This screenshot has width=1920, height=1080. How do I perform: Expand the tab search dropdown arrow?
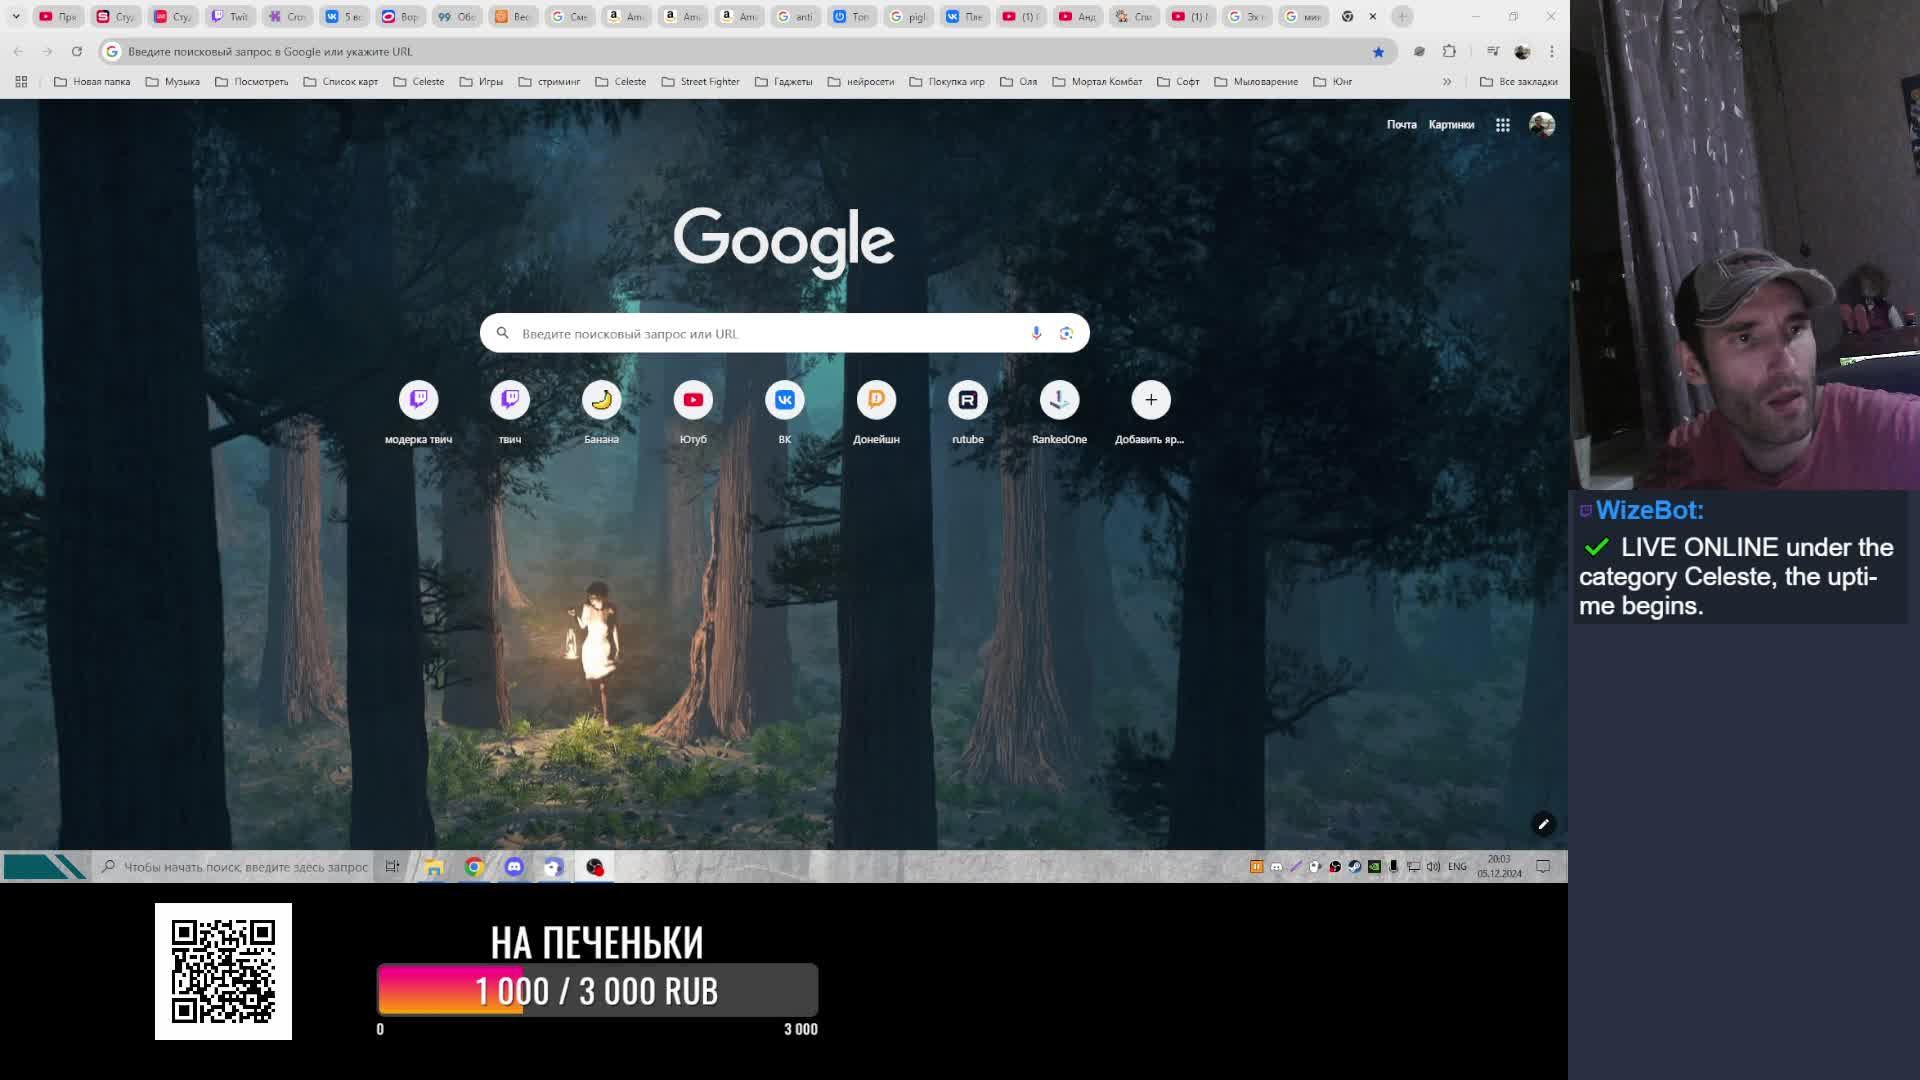pyautogui.click(x=16, y=16)
